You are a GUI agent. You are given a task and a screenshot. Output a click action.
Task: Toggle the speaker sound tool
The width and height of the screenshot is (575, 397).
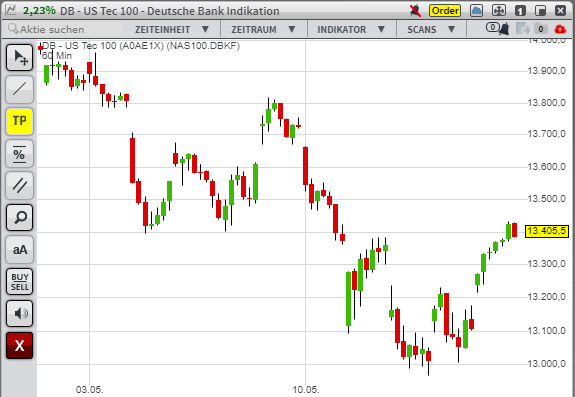(19, 313)
